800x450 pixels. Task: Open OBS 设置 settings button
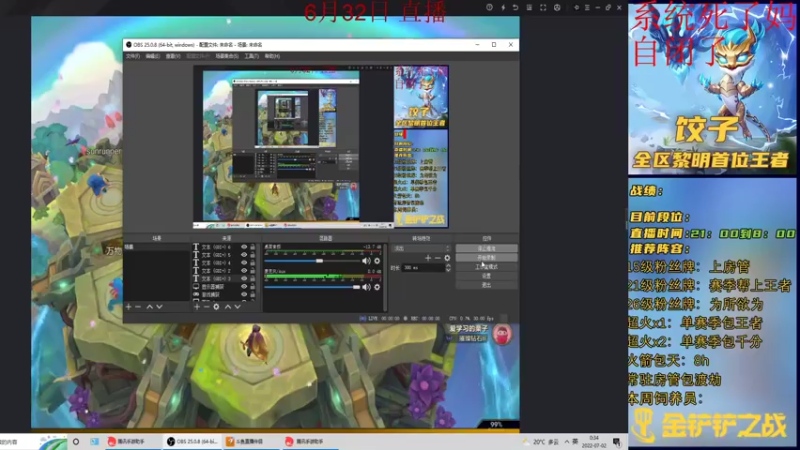[486, 276]
